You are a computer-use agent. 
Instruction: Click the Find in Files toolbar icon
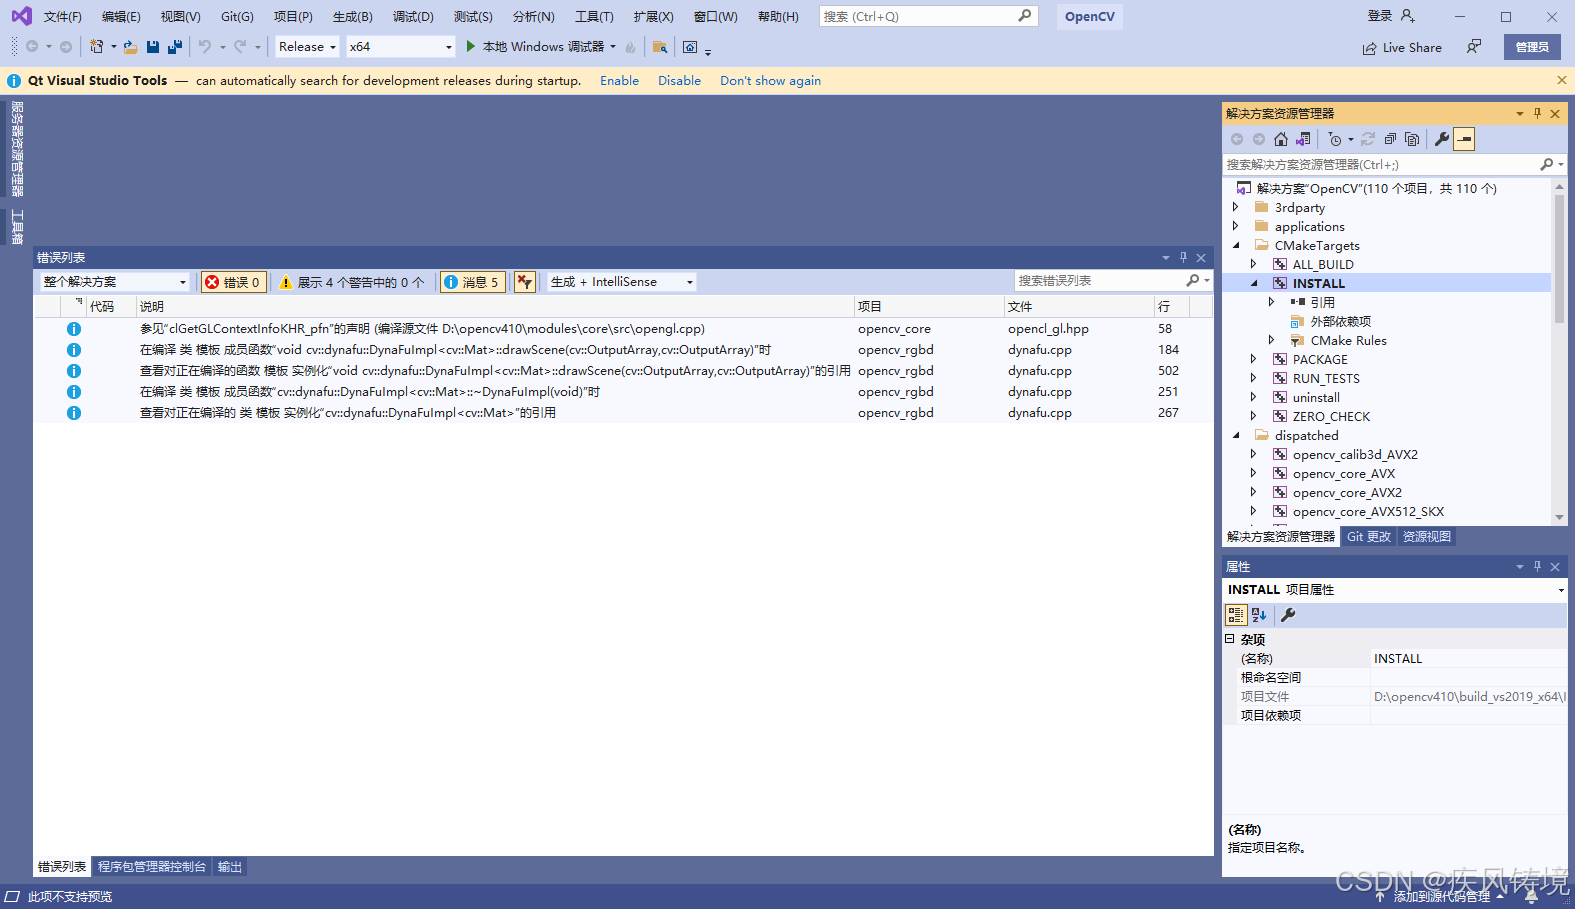pos(659,47)
